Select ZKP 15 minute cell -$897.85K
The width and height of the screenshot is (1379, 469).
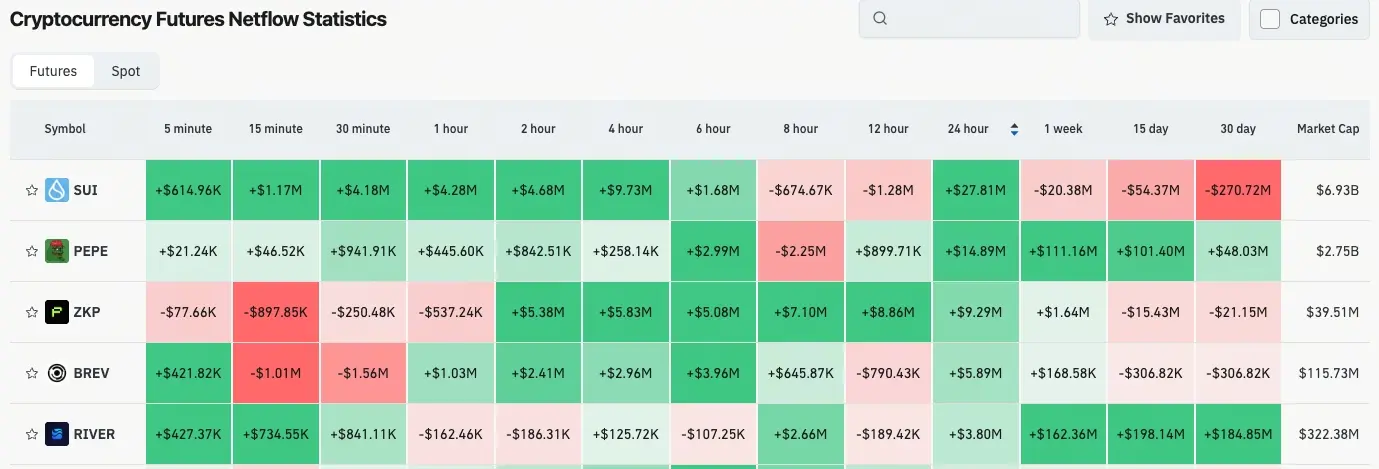(x=276, y=312)
